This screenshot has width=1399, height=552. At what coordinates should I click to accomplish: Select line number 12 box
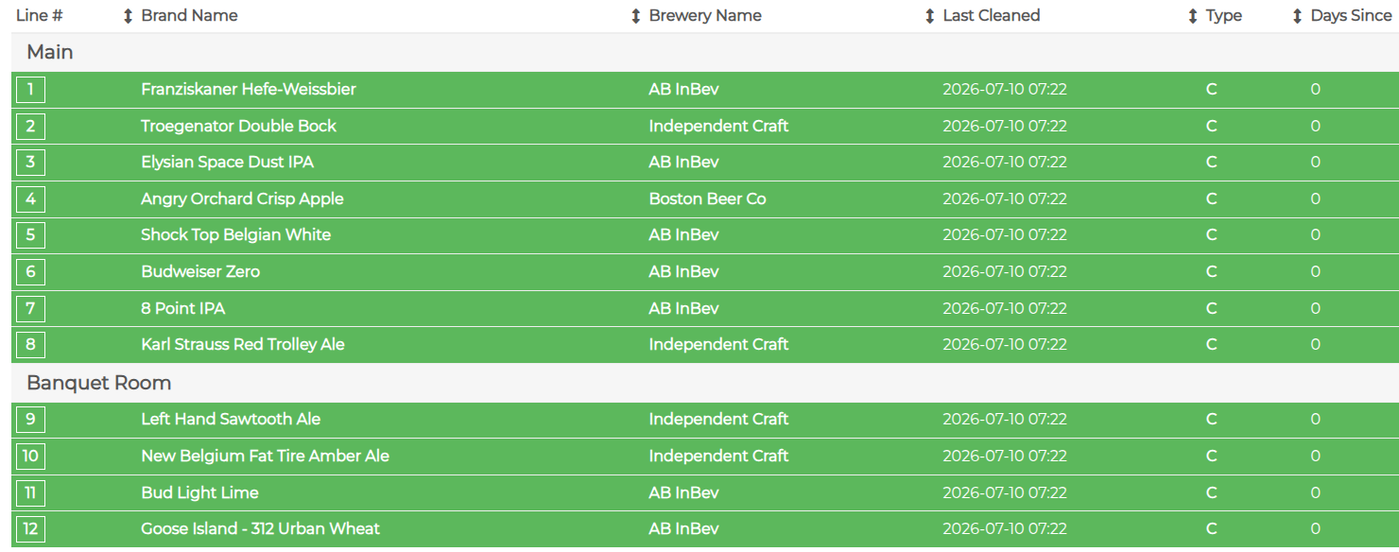[30, 528]
